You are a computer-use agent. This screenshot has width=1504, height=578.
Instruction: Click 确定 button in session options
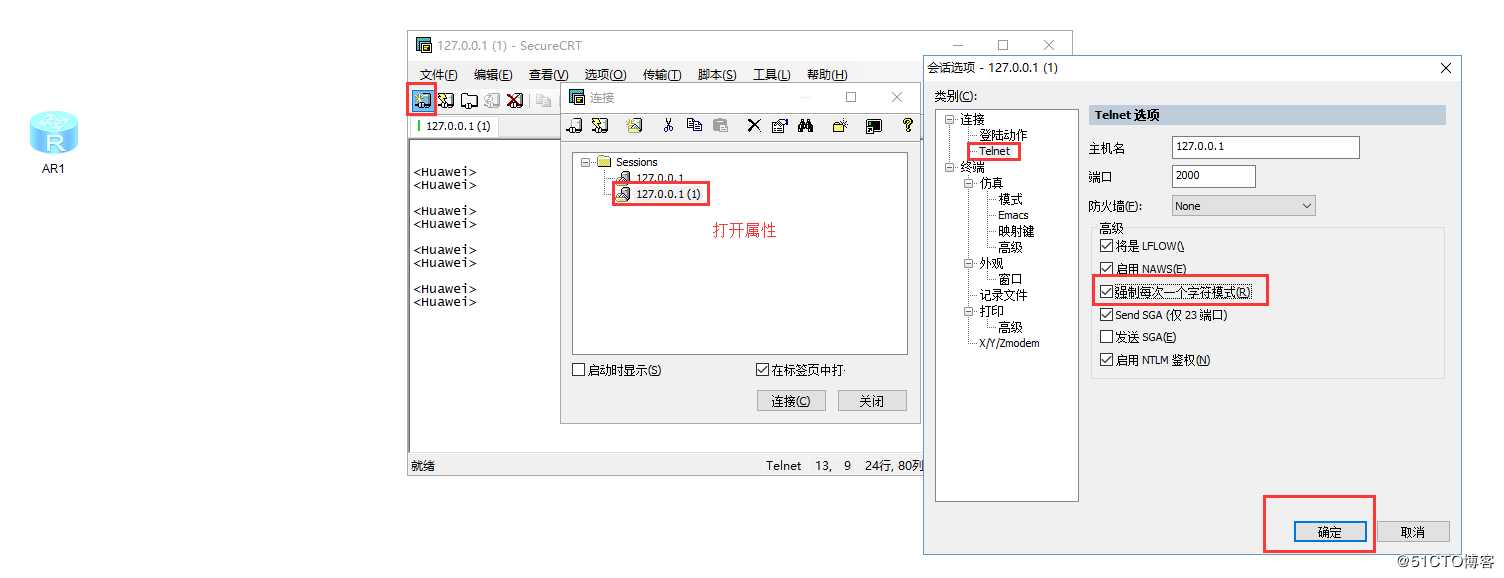point(1330,532)
